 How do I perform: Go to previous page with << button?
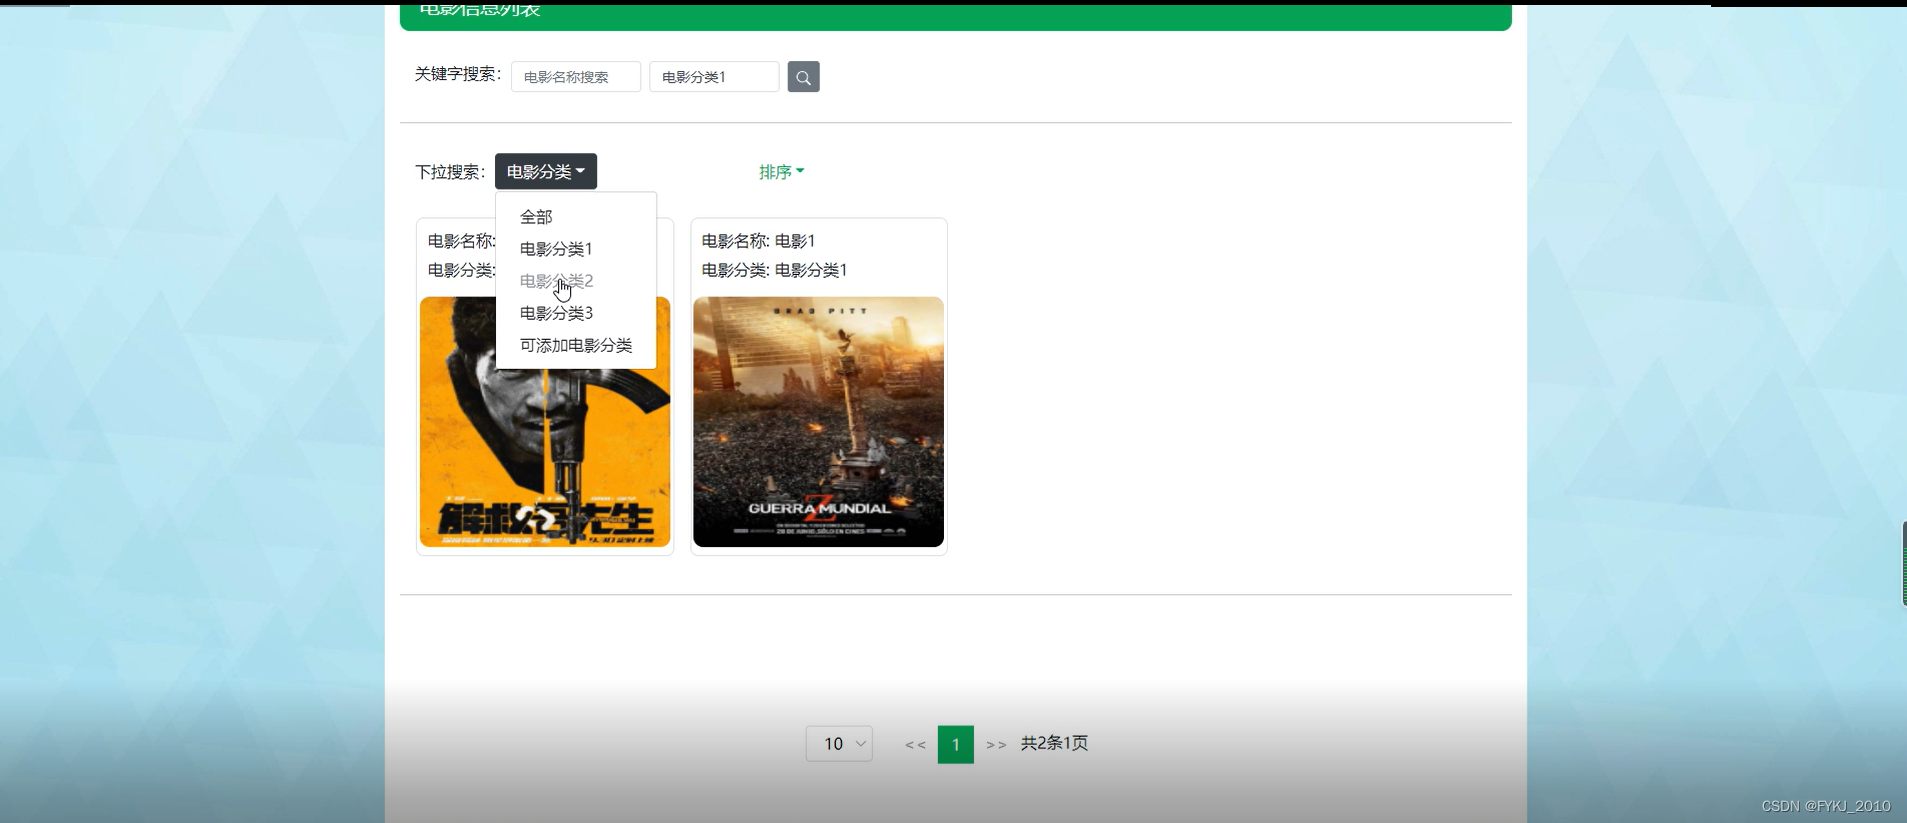click(x=915, y=745)
